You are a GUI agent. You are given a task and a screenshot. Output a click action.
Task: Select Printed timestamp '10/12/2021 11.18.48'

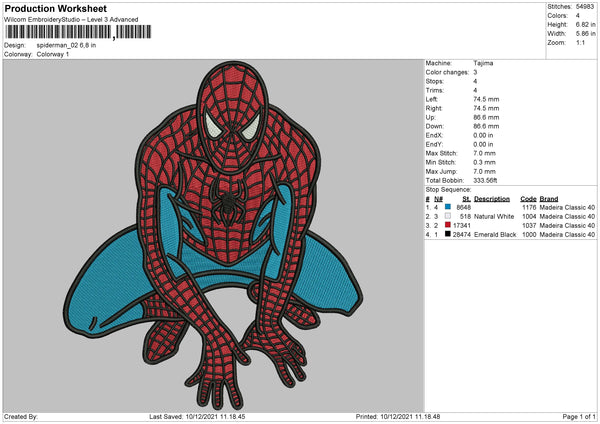(x=410, y=416)
